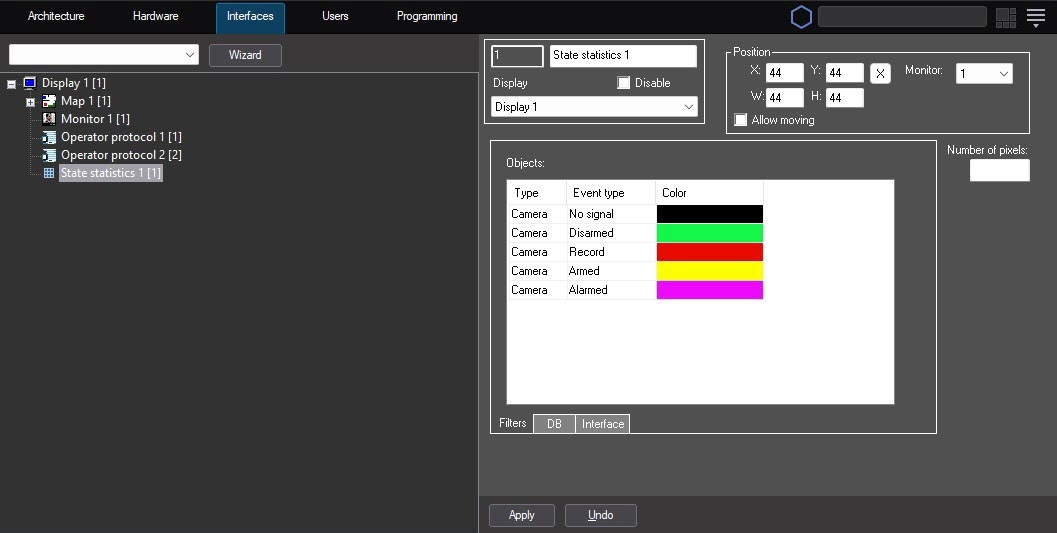Screen dimensions: 1057x533
Task: Click the grid layout icon in top bar
Action: [1005, 17]
